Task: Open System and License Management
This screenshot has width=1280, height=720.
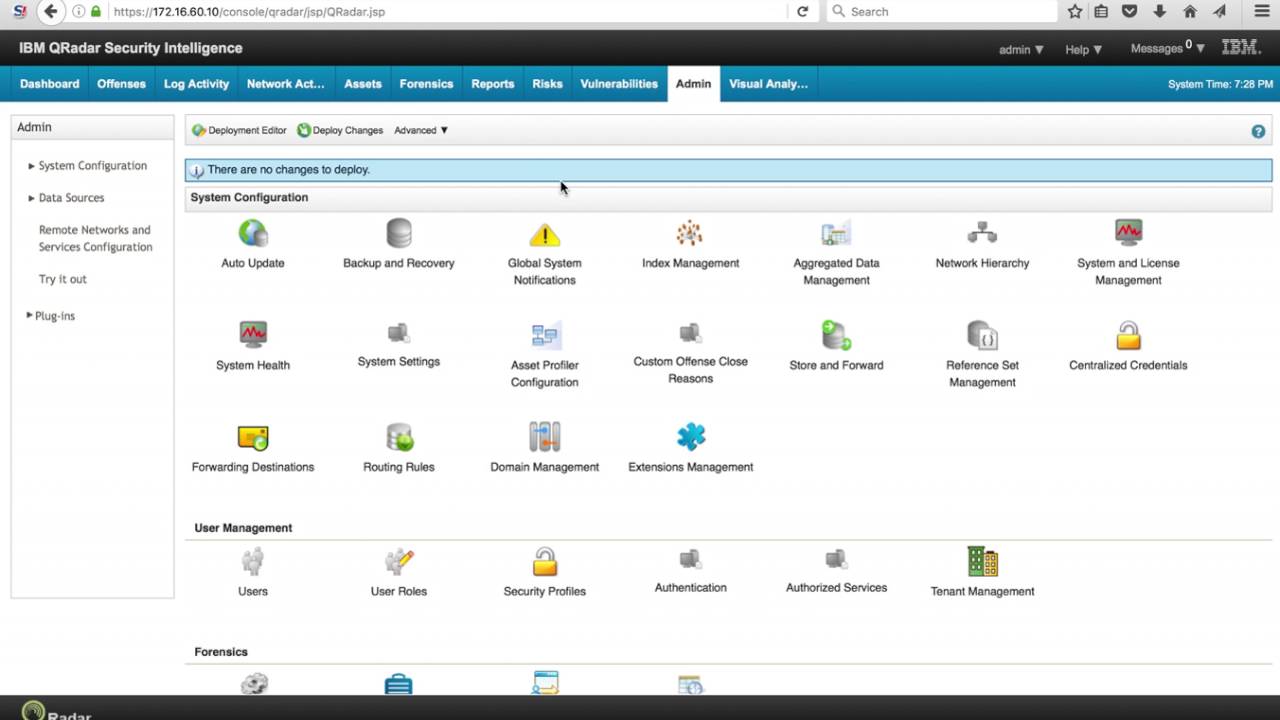Action: click(x=1128, y=254)
